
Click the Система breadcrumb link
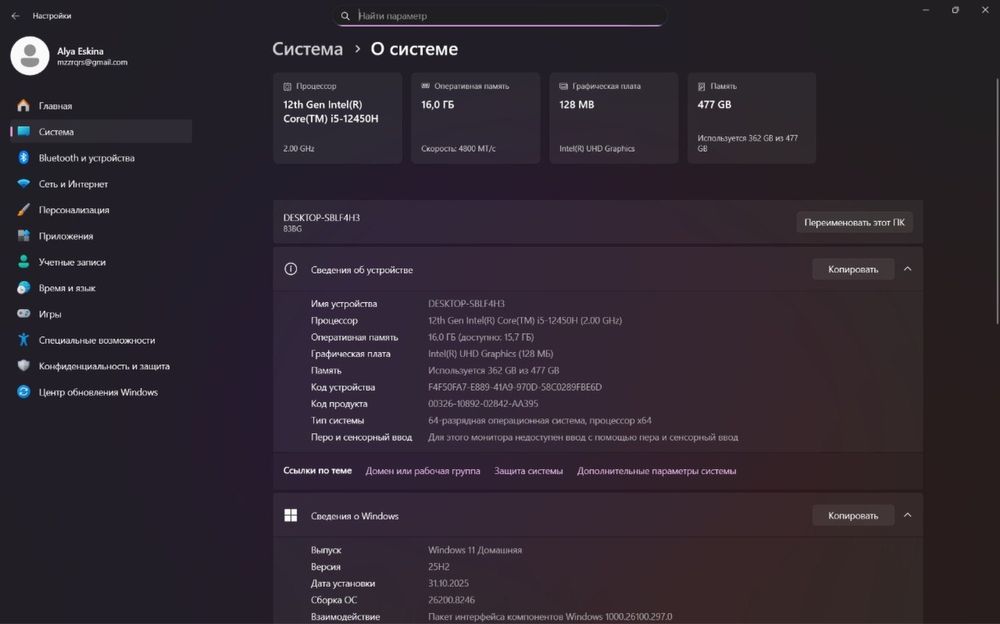tap(307, 49)
